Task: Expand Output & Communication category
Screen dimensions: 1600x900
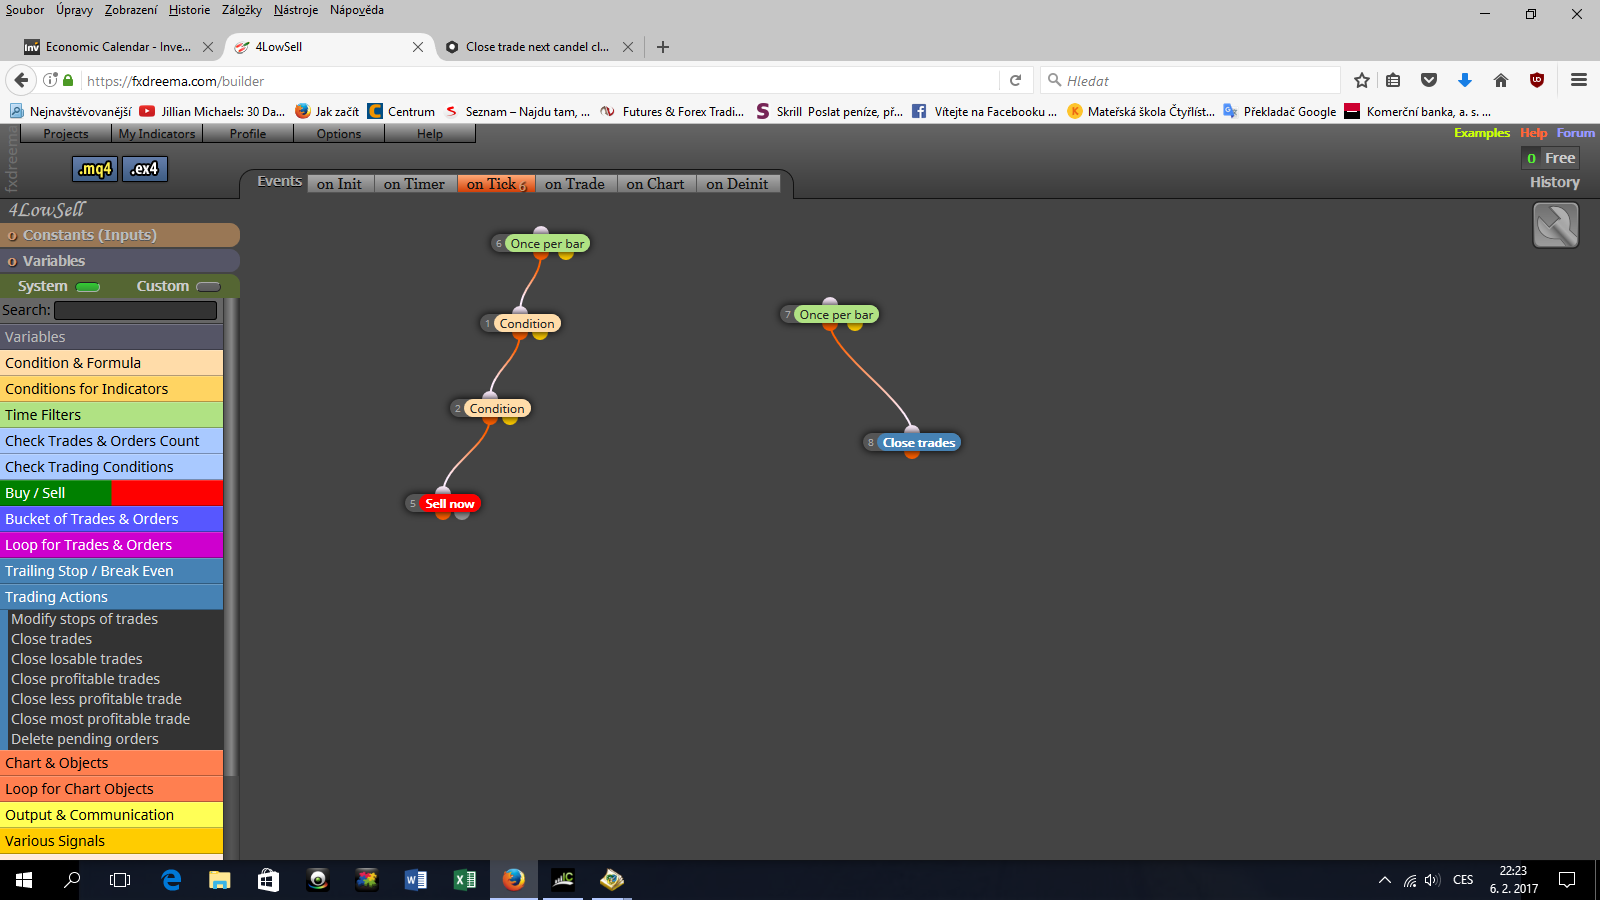Action: pyautogui.click(x=111, y=815)
